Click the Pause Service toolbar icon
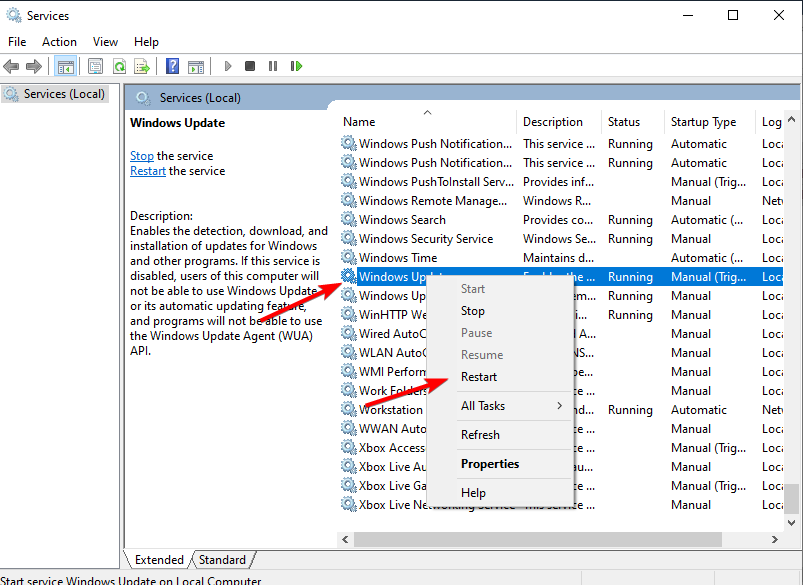The image size is (803, 585). (x=273, y=66)
